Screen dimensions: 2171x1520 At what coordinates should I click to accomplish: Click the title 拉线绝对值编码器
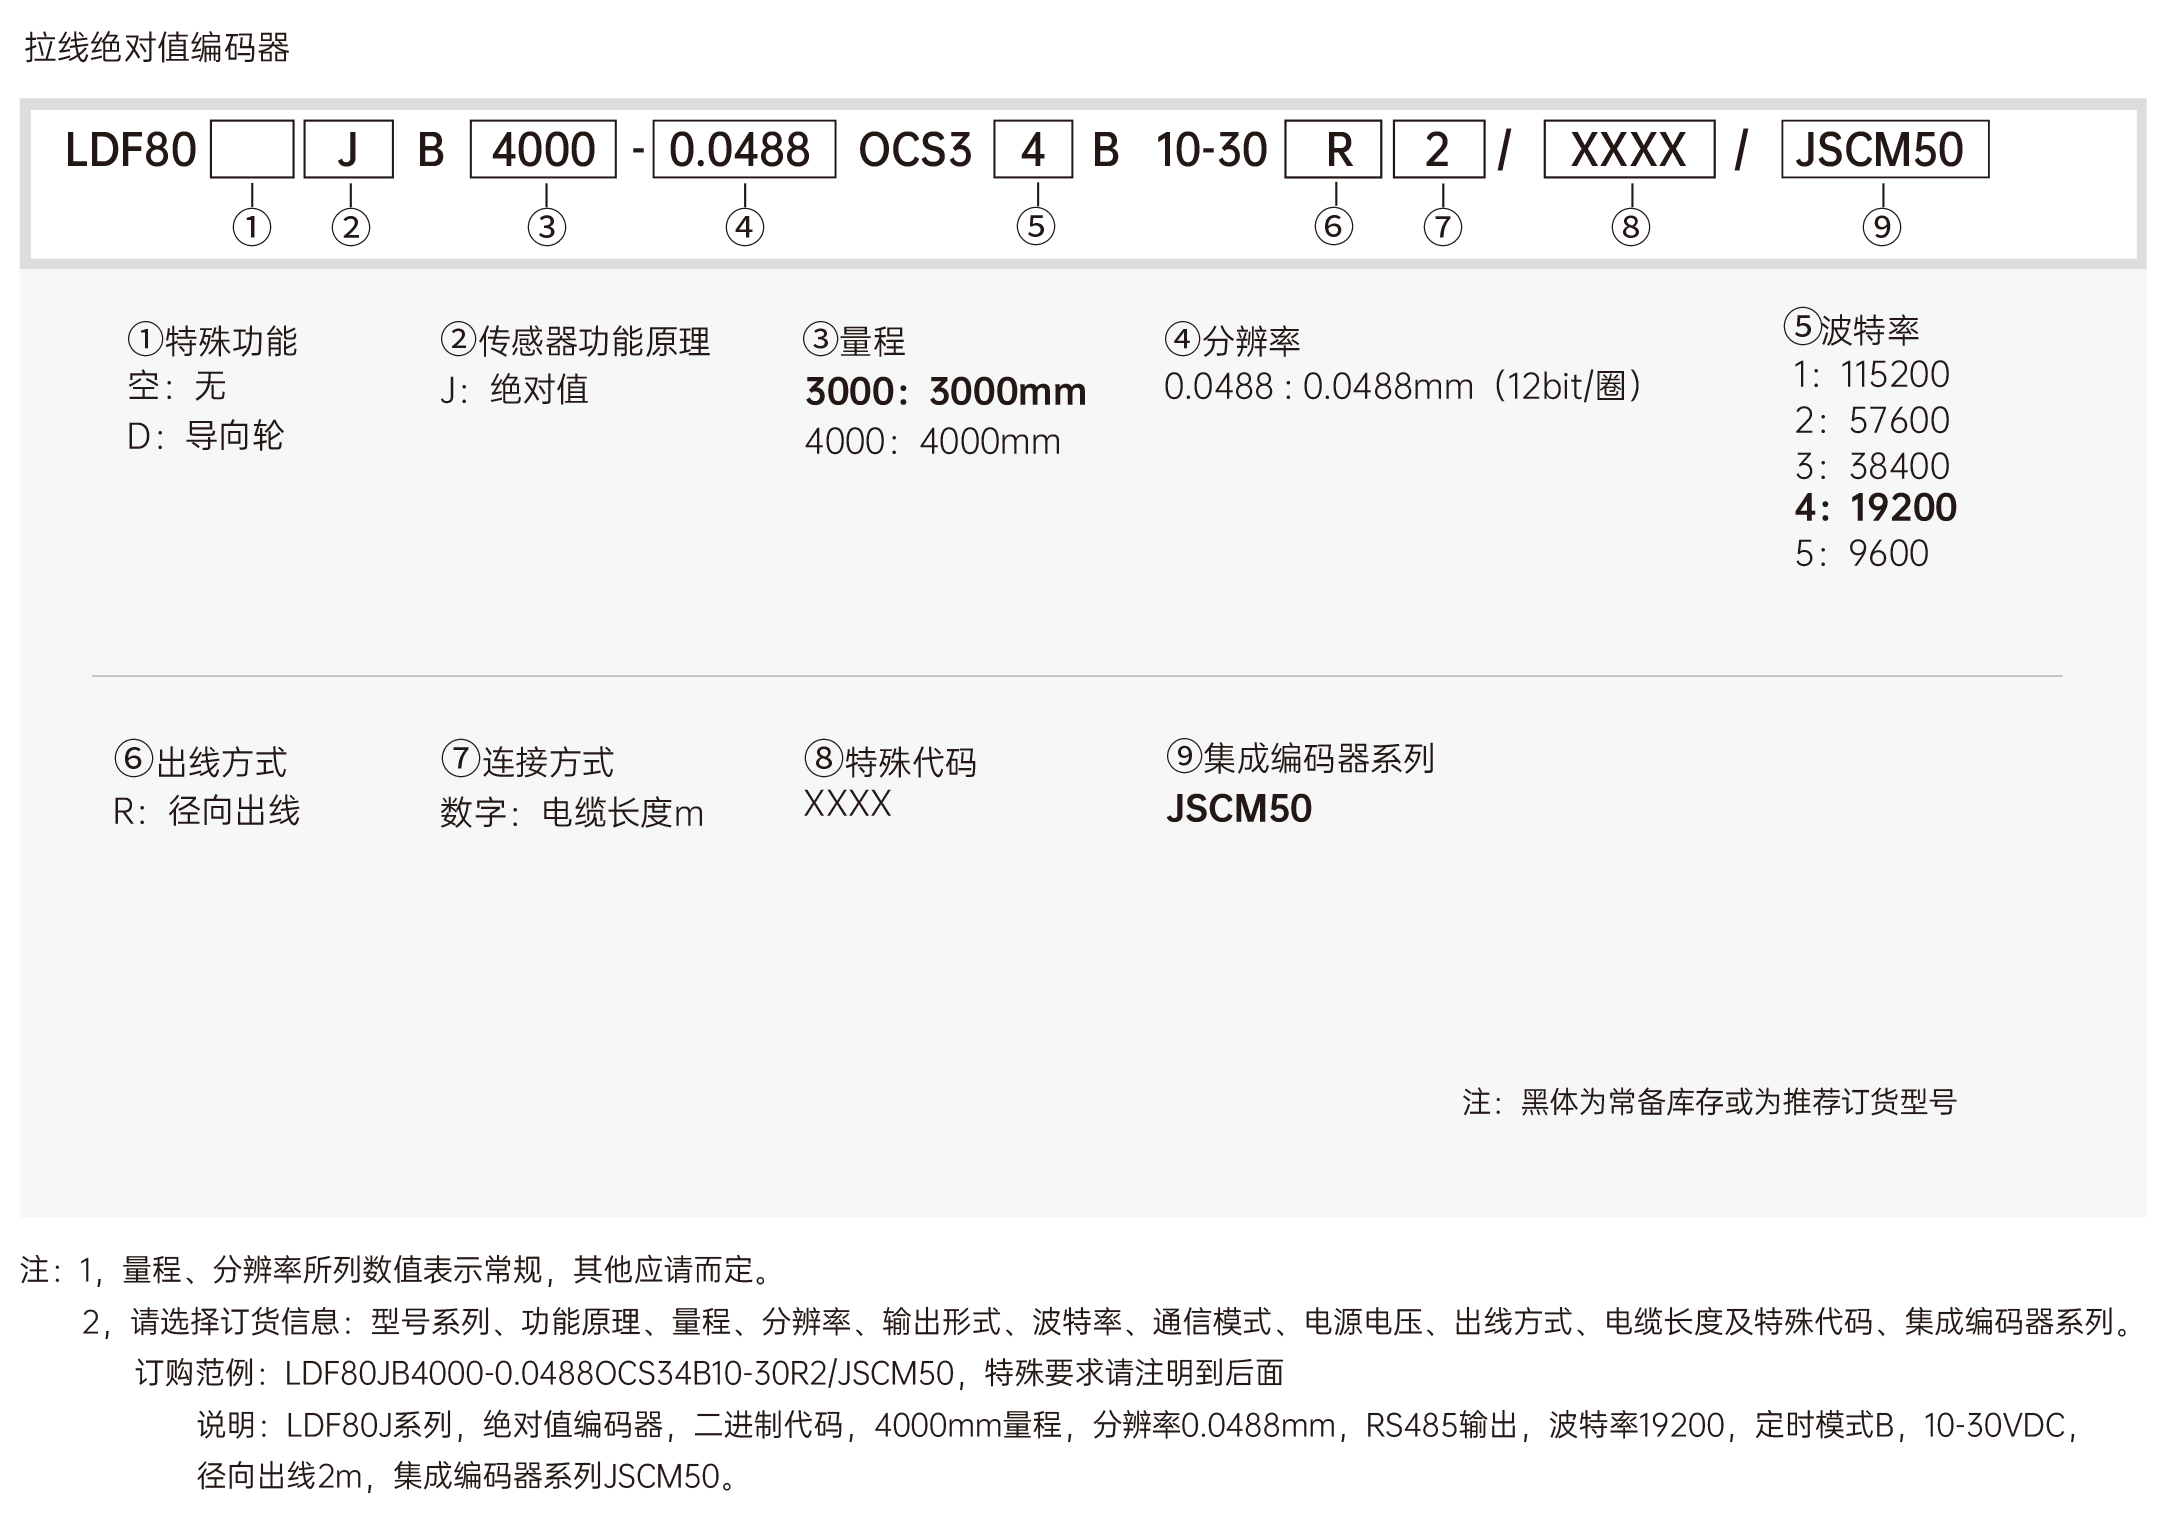tap(157, 47)
